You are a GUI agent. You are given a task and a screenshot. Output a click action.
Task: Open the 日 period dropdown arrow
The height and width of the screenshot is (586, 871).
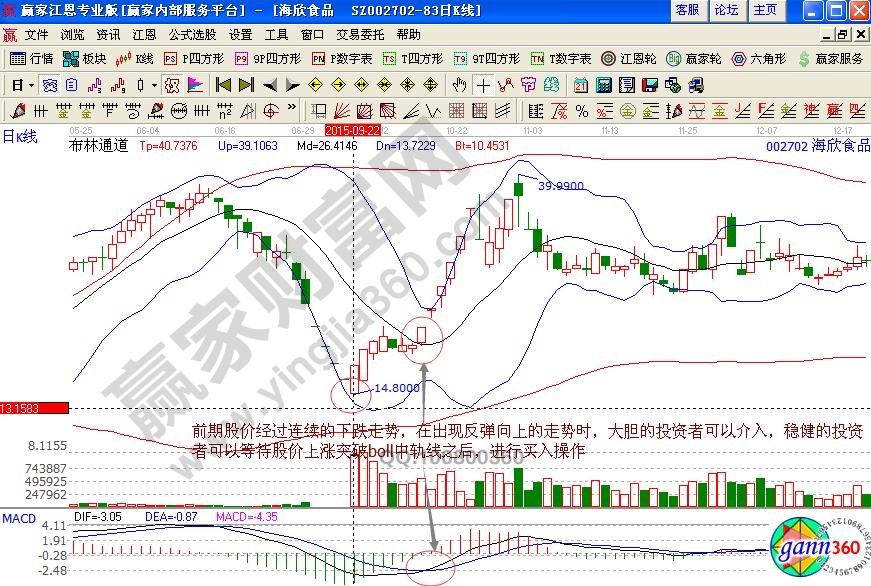[32, 85]
